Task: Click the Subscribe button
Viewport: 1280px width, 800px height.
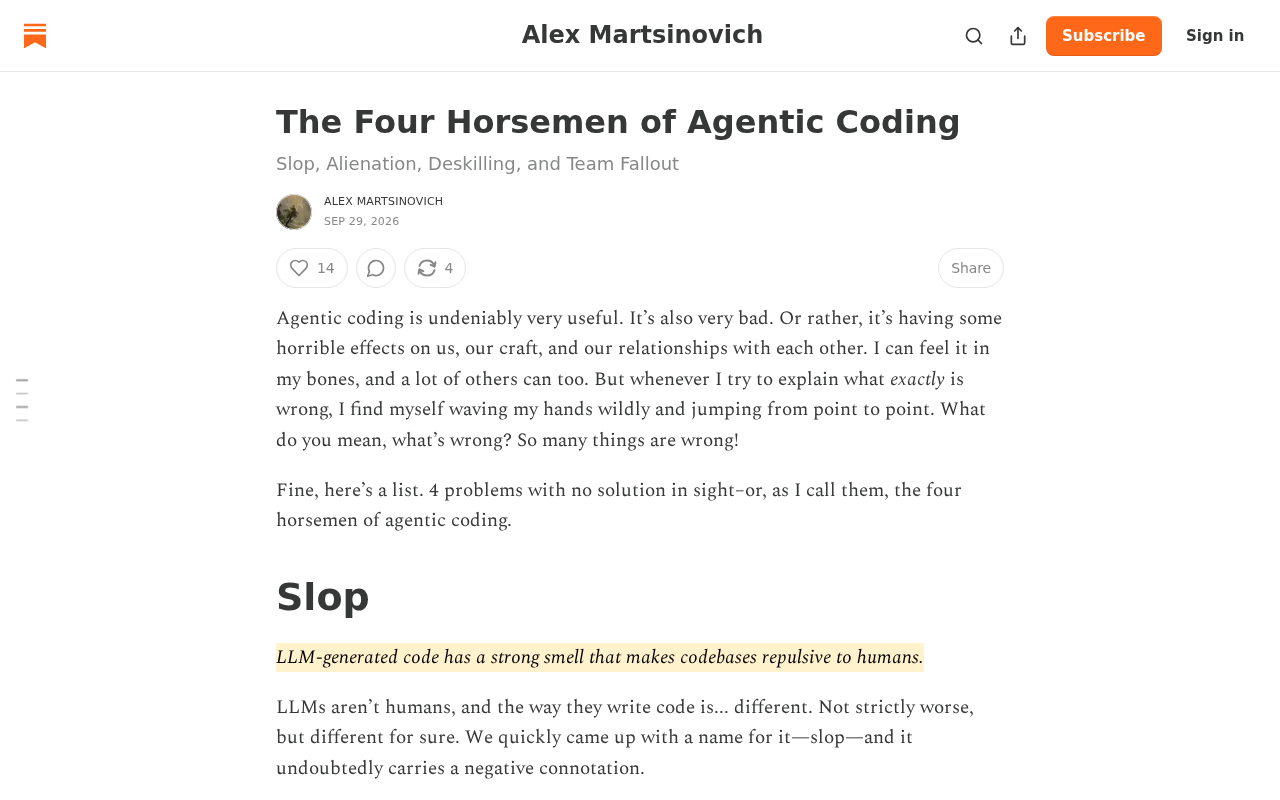Action: (x=1104, y=36)
